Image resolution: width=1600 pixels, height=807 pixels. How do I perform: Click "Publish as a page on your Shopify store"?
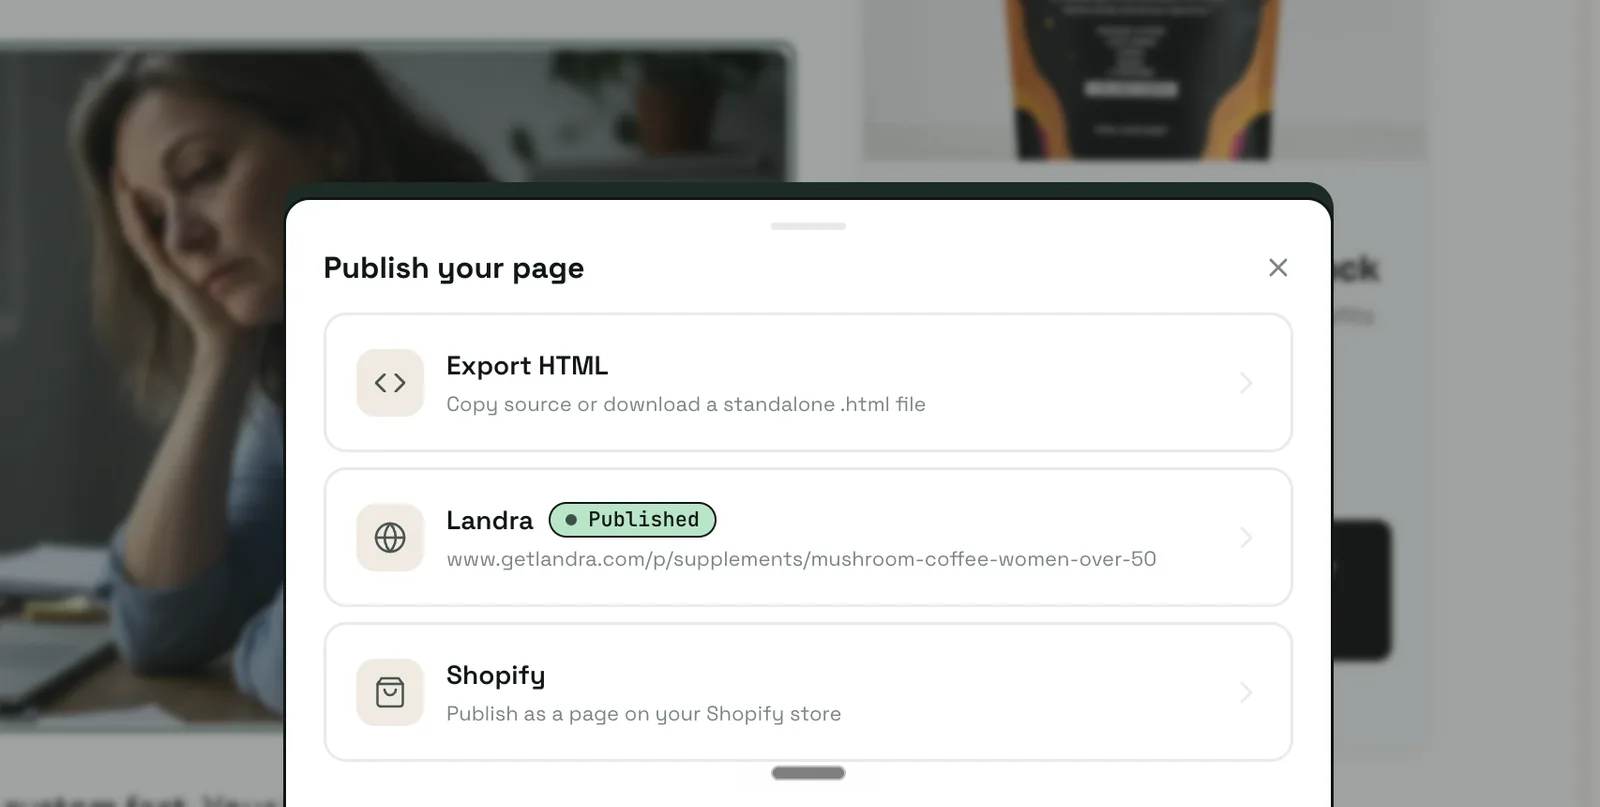644,714
